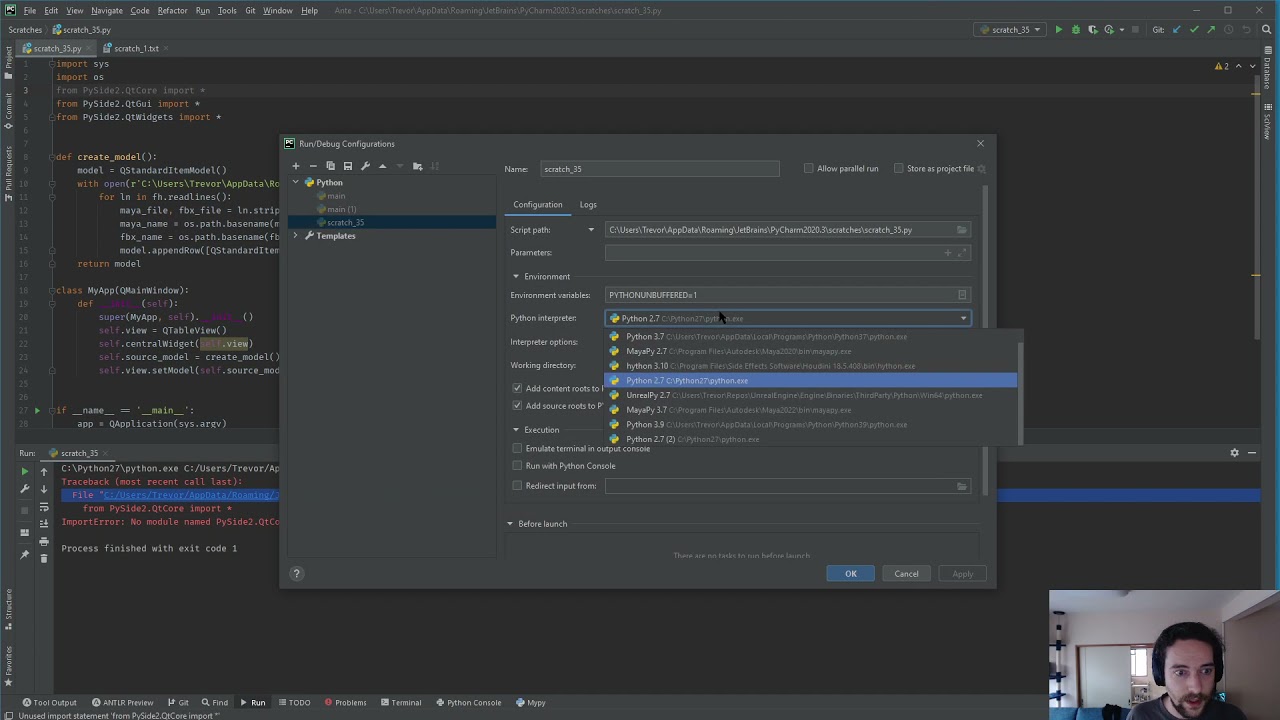The width and height of the screenshot is (1280, 720).
Task: Enable Allow parallel run
Action: point(809,169)
